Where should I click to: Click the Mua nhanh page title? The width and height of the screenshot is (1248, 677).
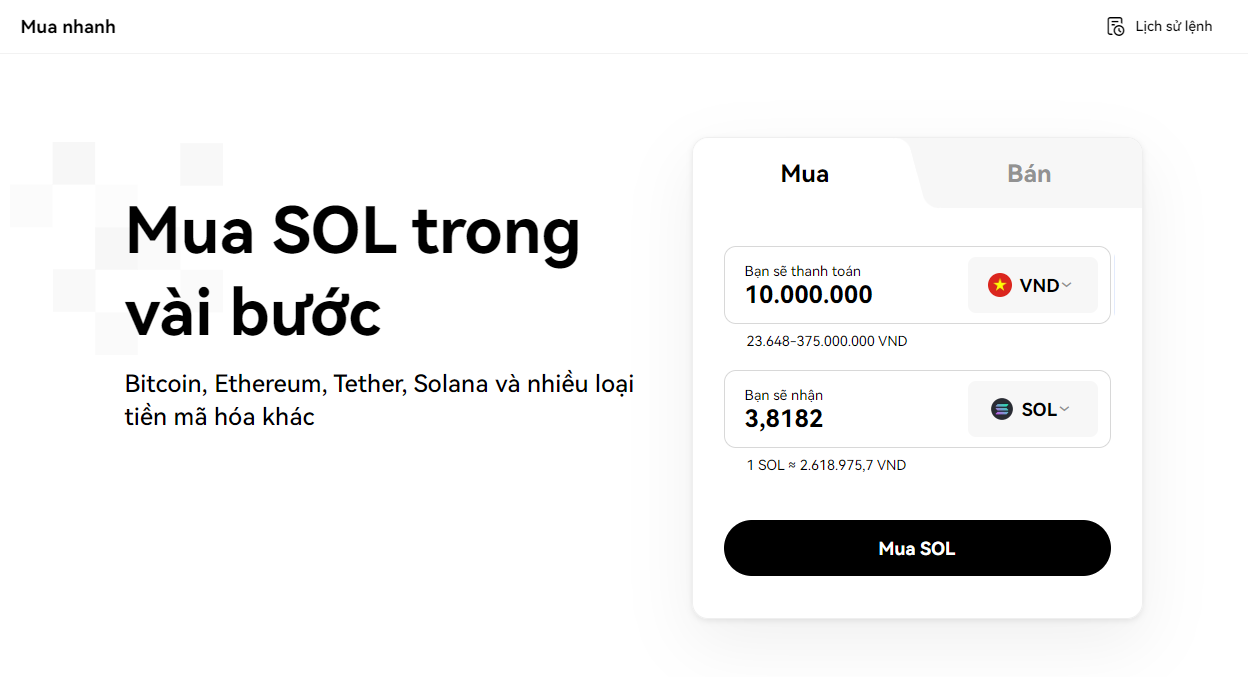[68, 27]
